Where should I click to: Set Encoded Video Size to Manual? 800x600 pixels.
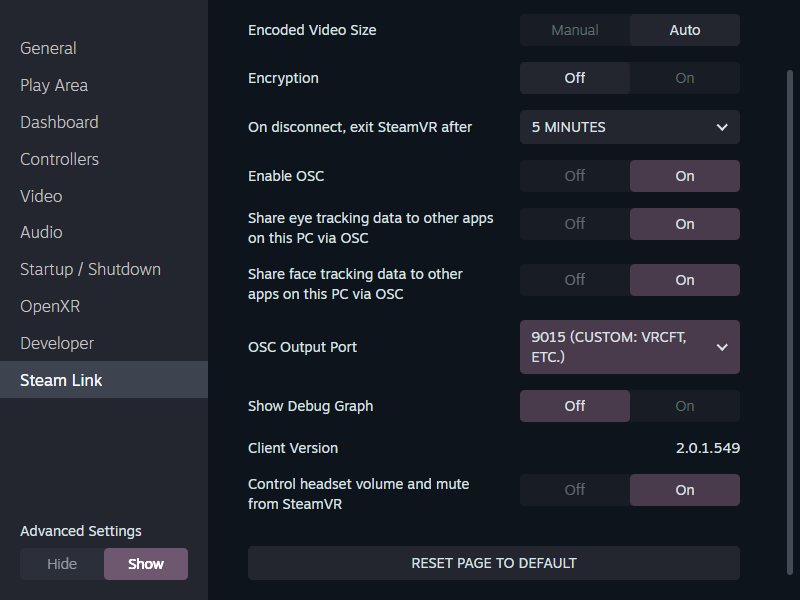[x=575, y=30]
